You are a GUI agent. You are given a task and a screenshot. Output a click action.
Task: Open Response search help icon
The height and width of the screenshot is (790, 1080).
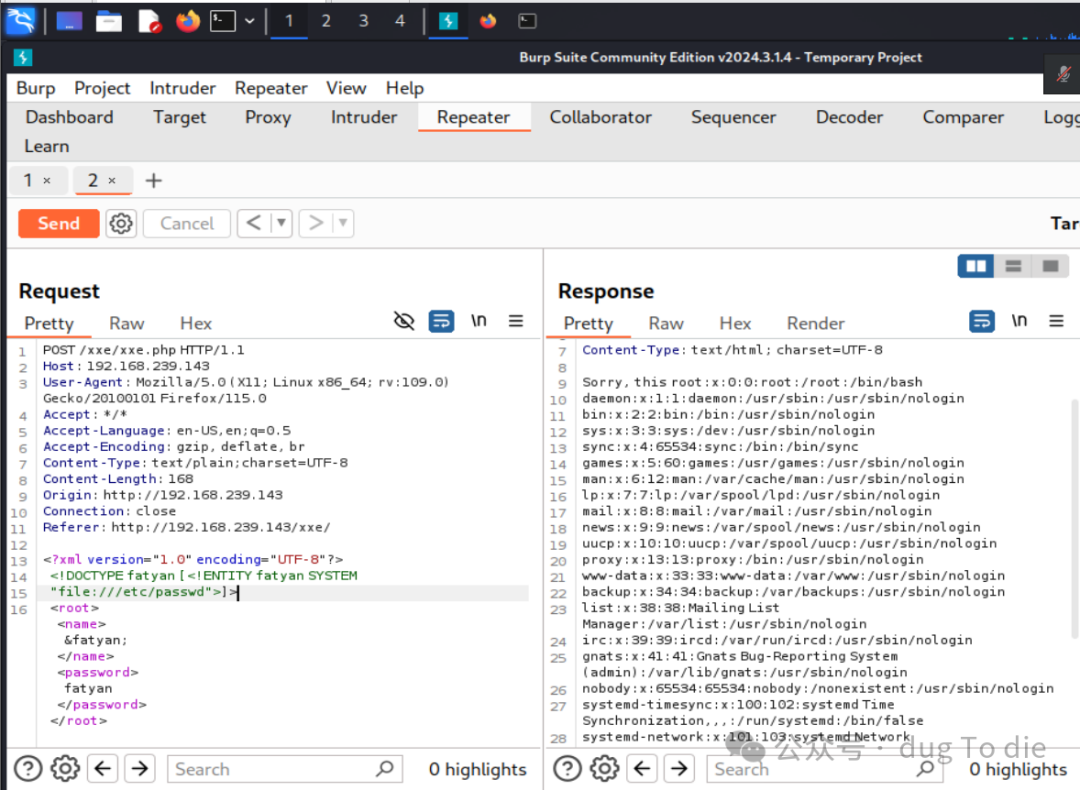(x=568, y=768)
